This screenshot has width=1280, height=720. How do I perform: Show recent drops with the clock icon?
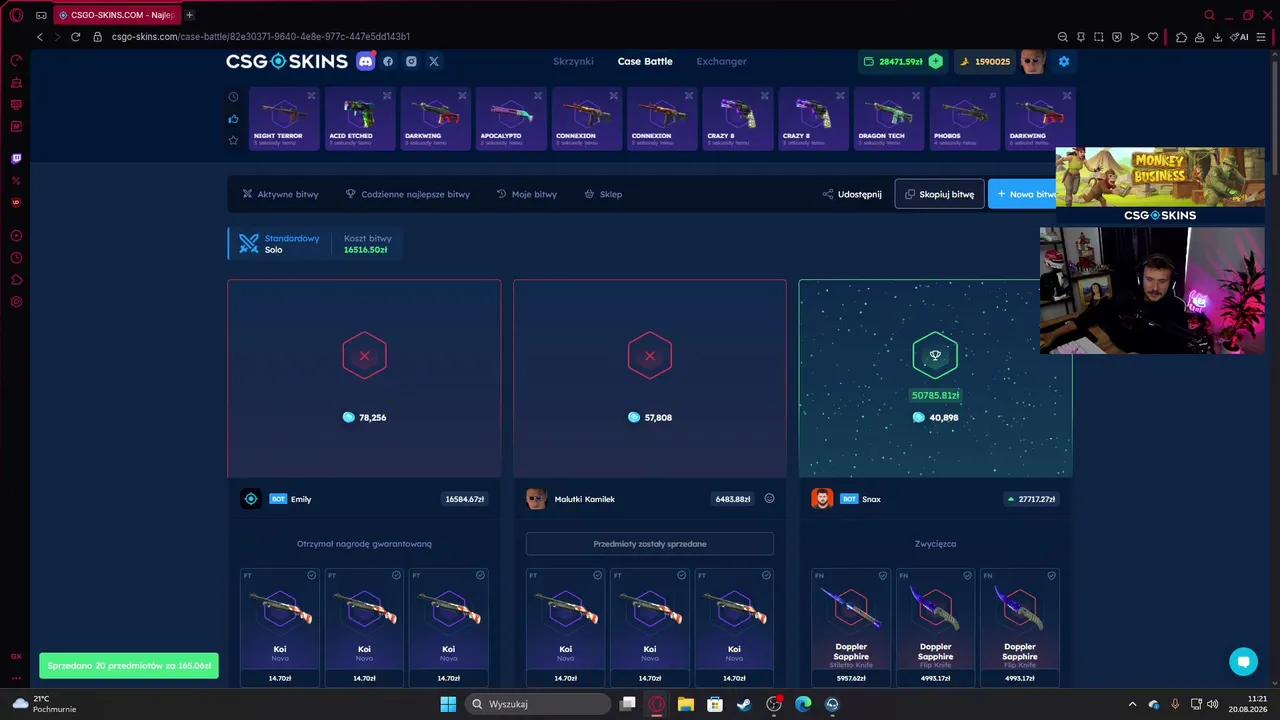(x=233, y=97)
